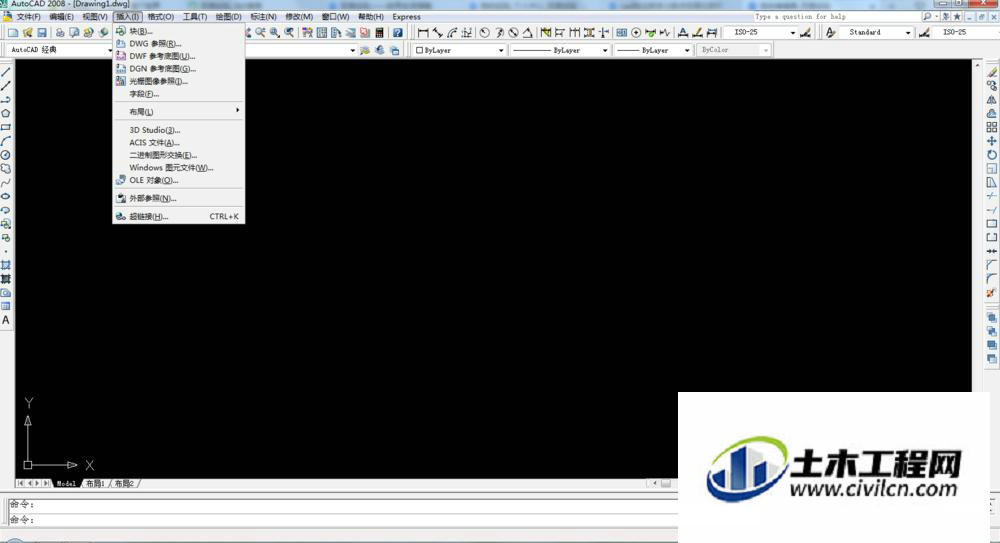The width and height of the screenshot is (1000, 543).
Task: Select the Revision Cloud tool
Action: point(6,168)
